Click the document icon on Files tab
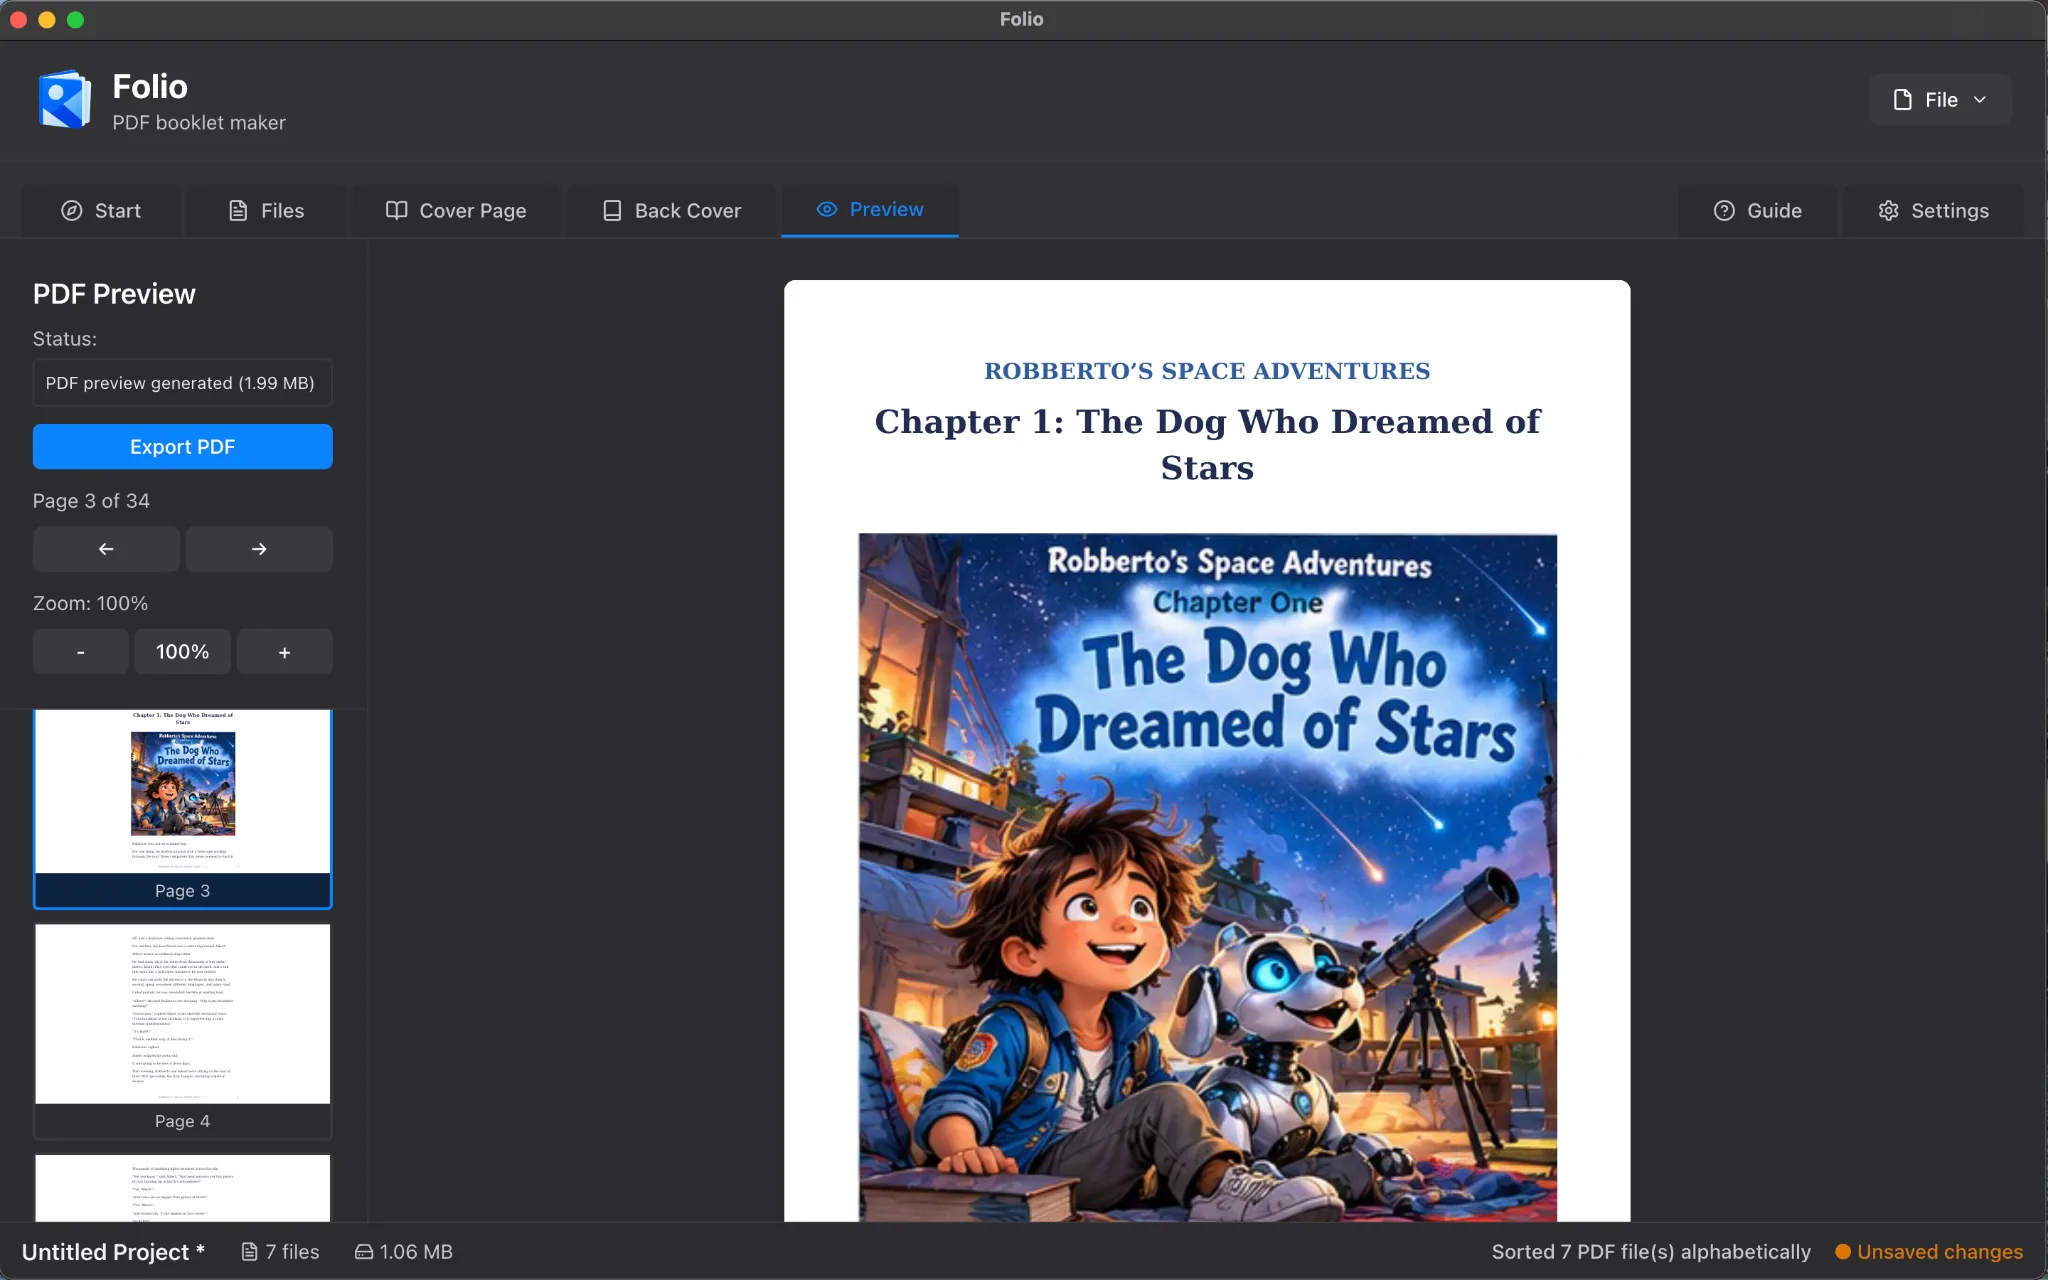The image size is (2048, 1280). click(x=238, y=211)
